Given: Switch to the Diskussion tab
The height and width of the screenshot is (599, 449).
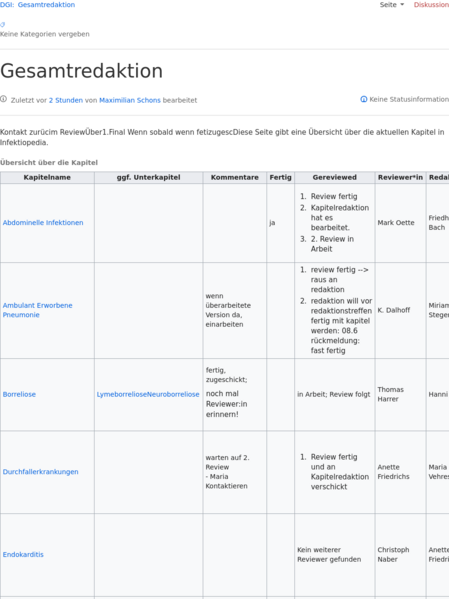Looking at the screenshot, I should 431,5.
